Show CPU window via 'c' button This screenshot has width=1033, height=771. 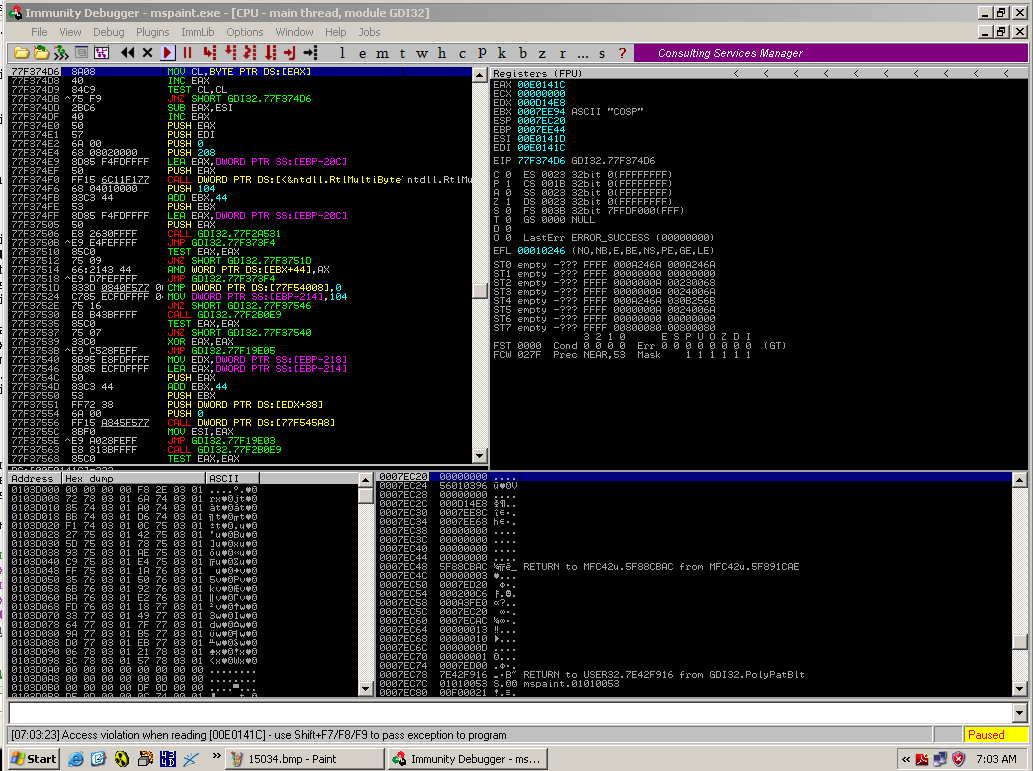pyautogui.click(x=462, y=53)
